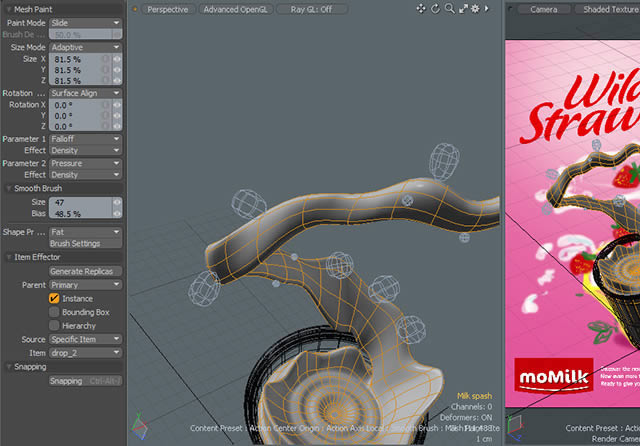This screenshot has height=446, width=640.
Task: Open the Paint Mode dropdown showing Slide
Action: pos(85,23)
